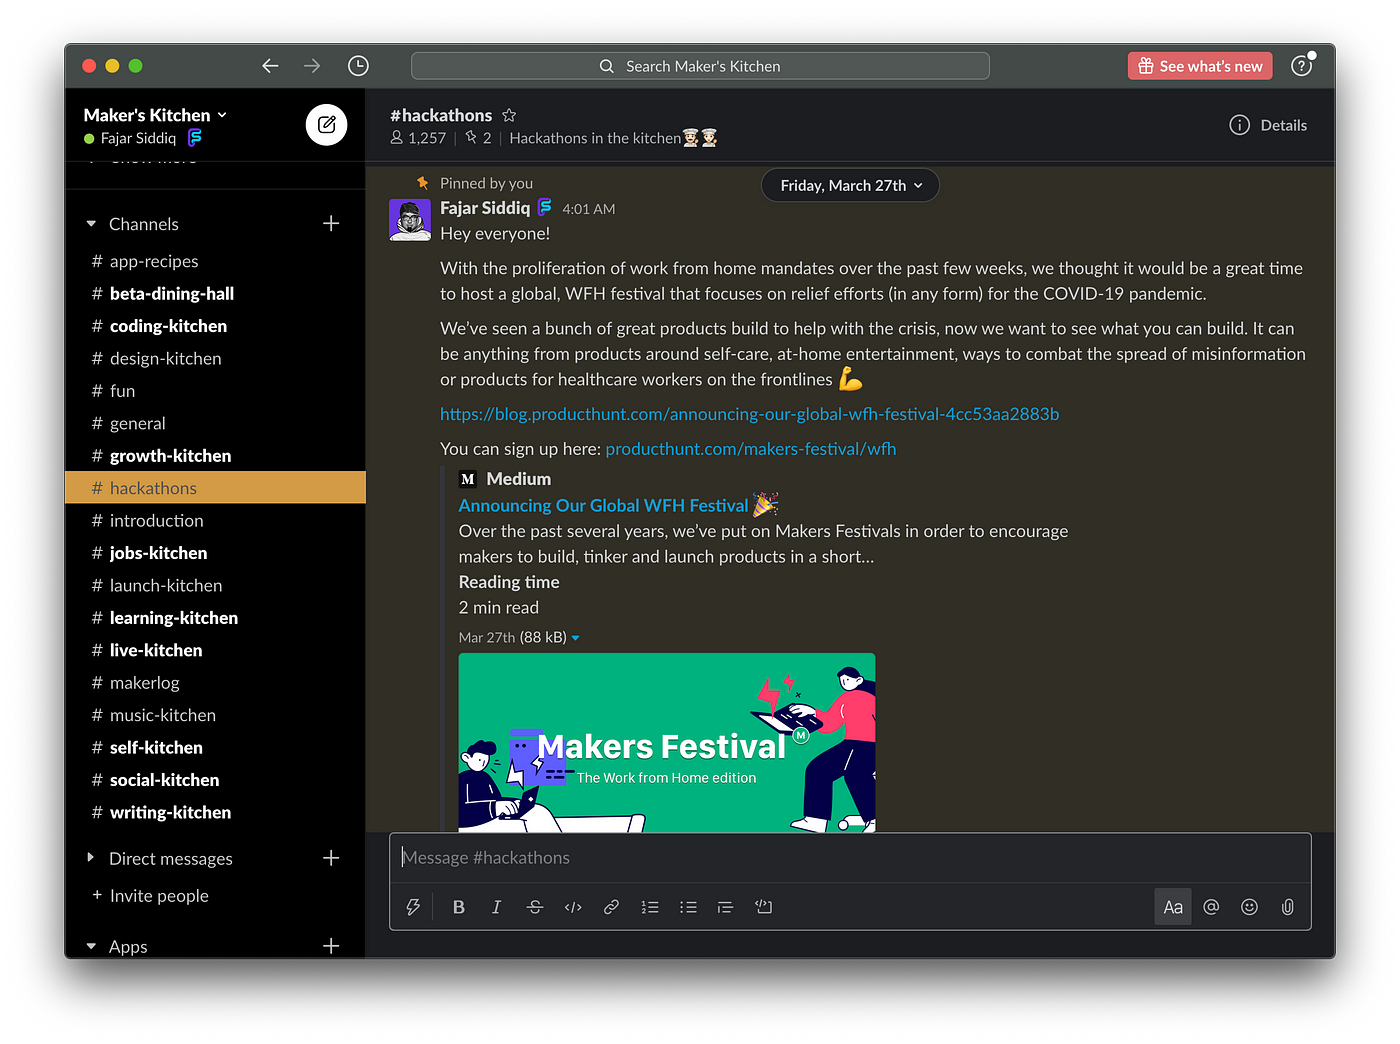Toggle inline code formatting
1400x1044 pixels.
[x=573, y=907]
